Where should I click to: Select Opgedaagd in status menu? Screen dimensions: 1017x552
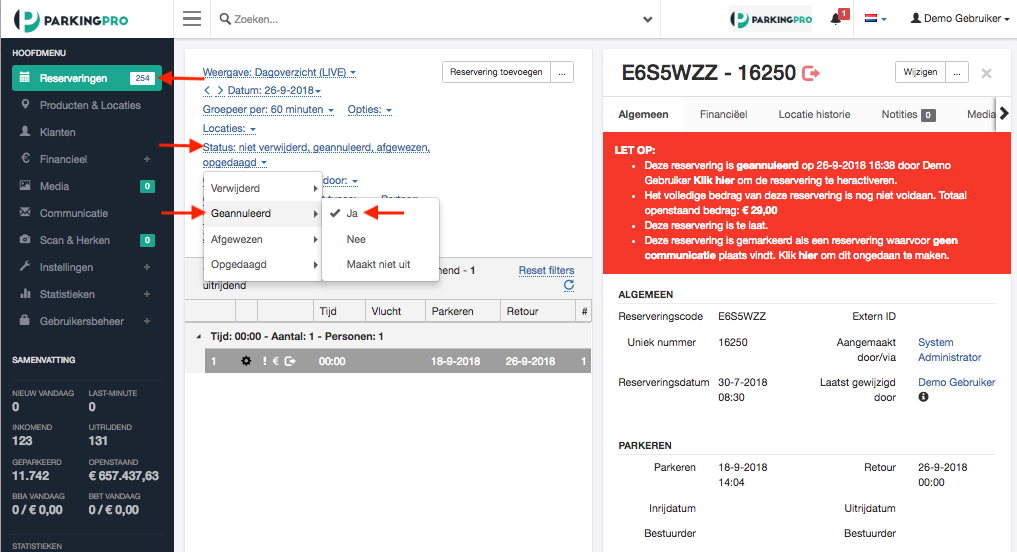263,265
